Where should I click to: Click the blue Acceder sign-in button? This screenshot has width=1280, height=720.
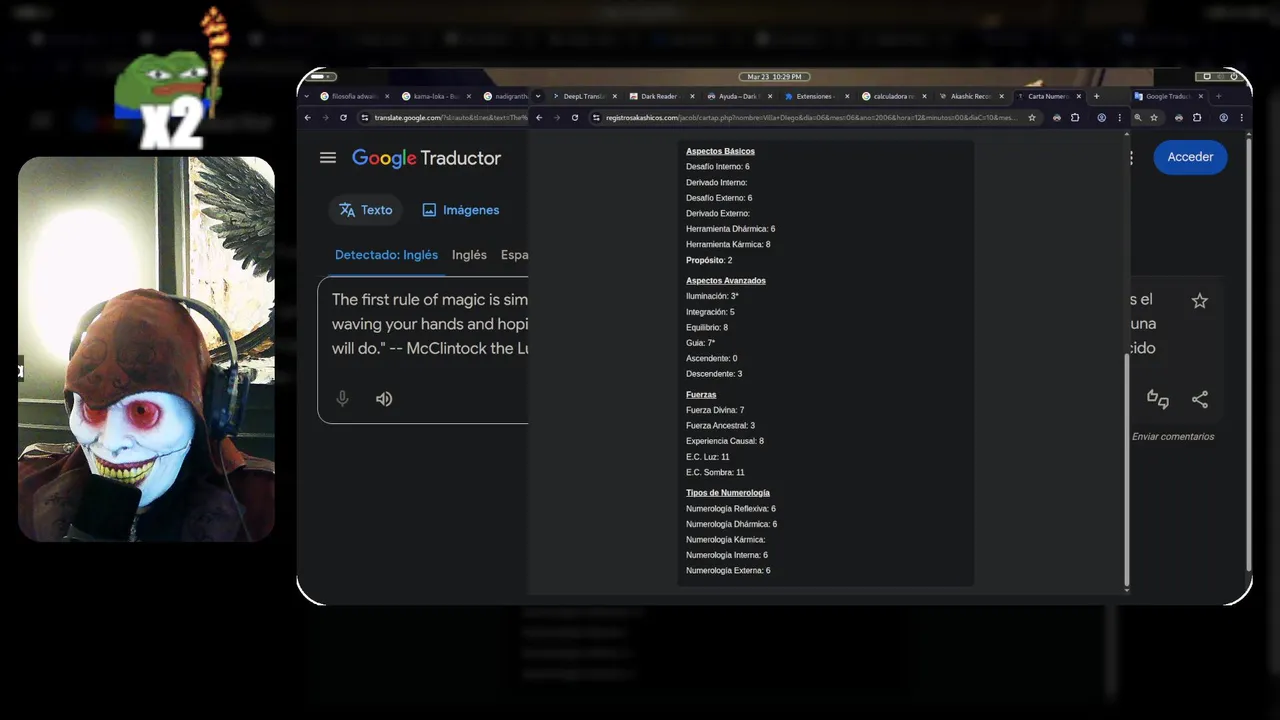[x=1190, y=157]
